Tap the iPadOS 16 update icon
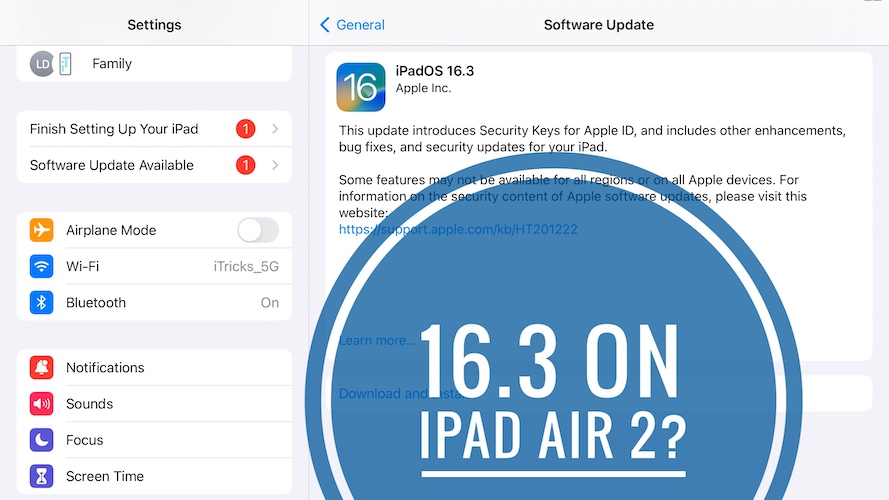The image size is (889, 500). tap(361, 87)
